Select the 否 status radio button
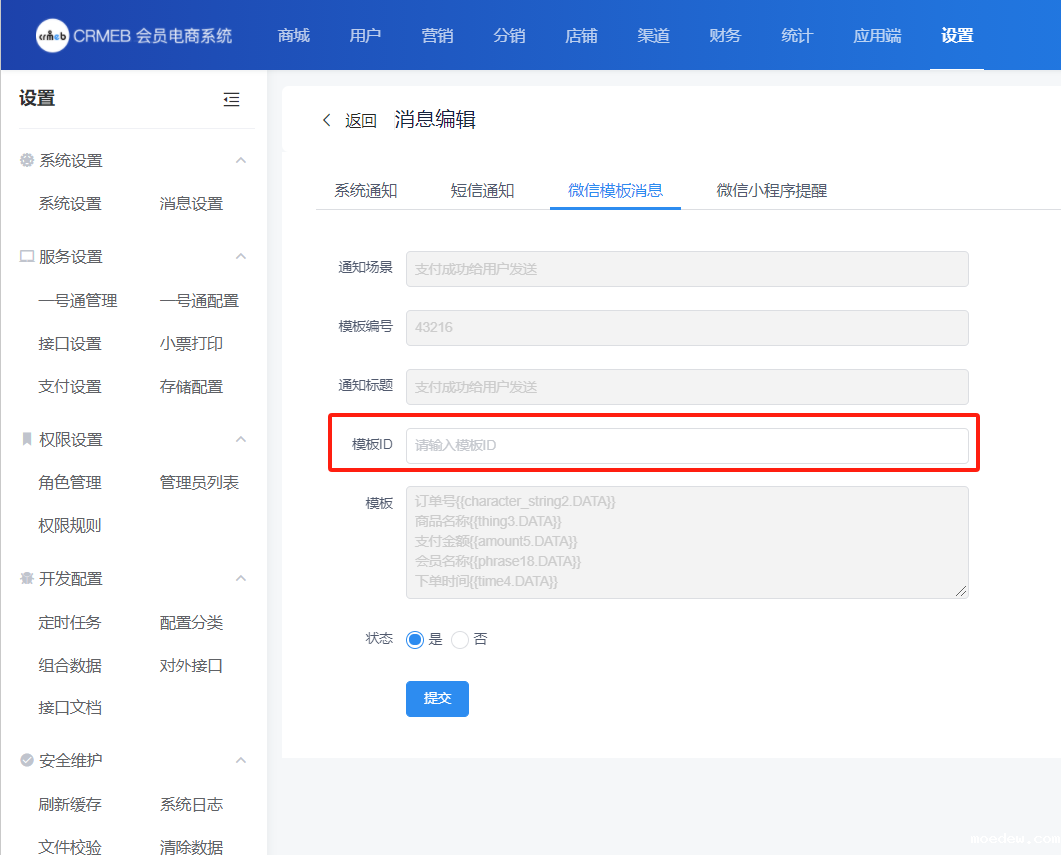 (460, 640)
